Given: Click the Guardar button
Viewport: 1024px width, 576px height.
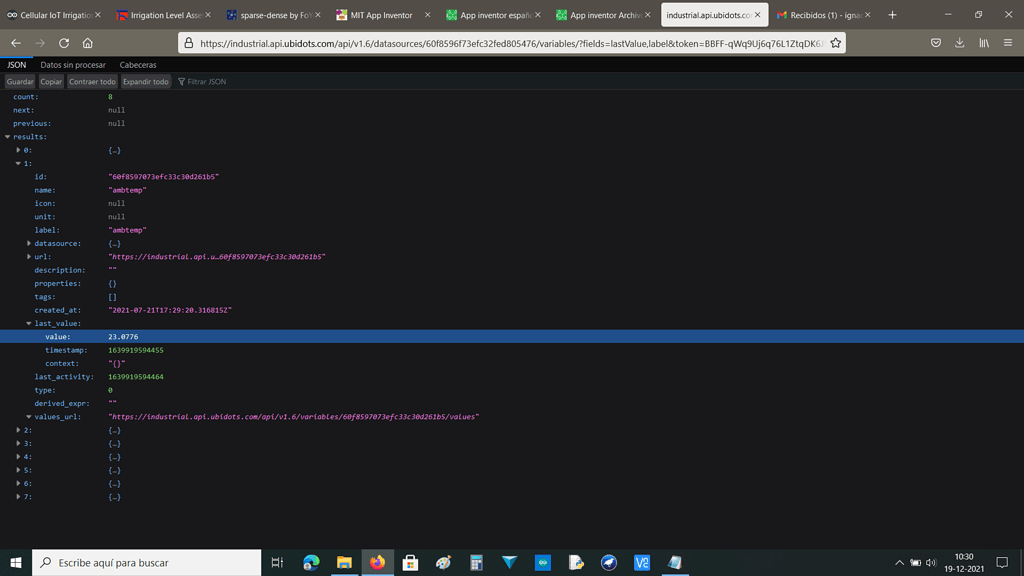Looking at the screenshot, I should [20, 82].
